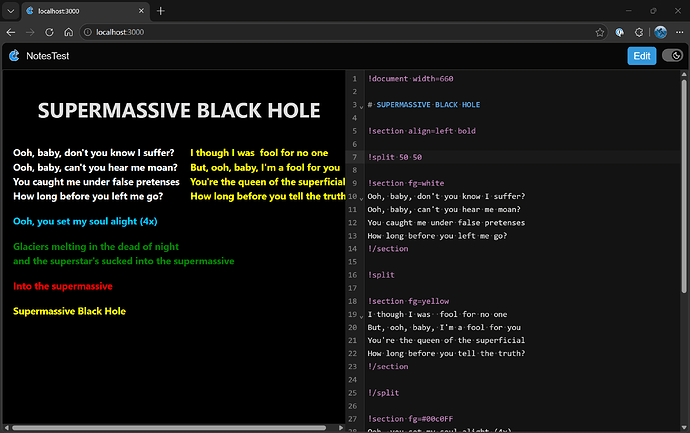Click the '!split 50 50' code line
The height and width of the screenshot is (433, 690).
tap(395, 157)
